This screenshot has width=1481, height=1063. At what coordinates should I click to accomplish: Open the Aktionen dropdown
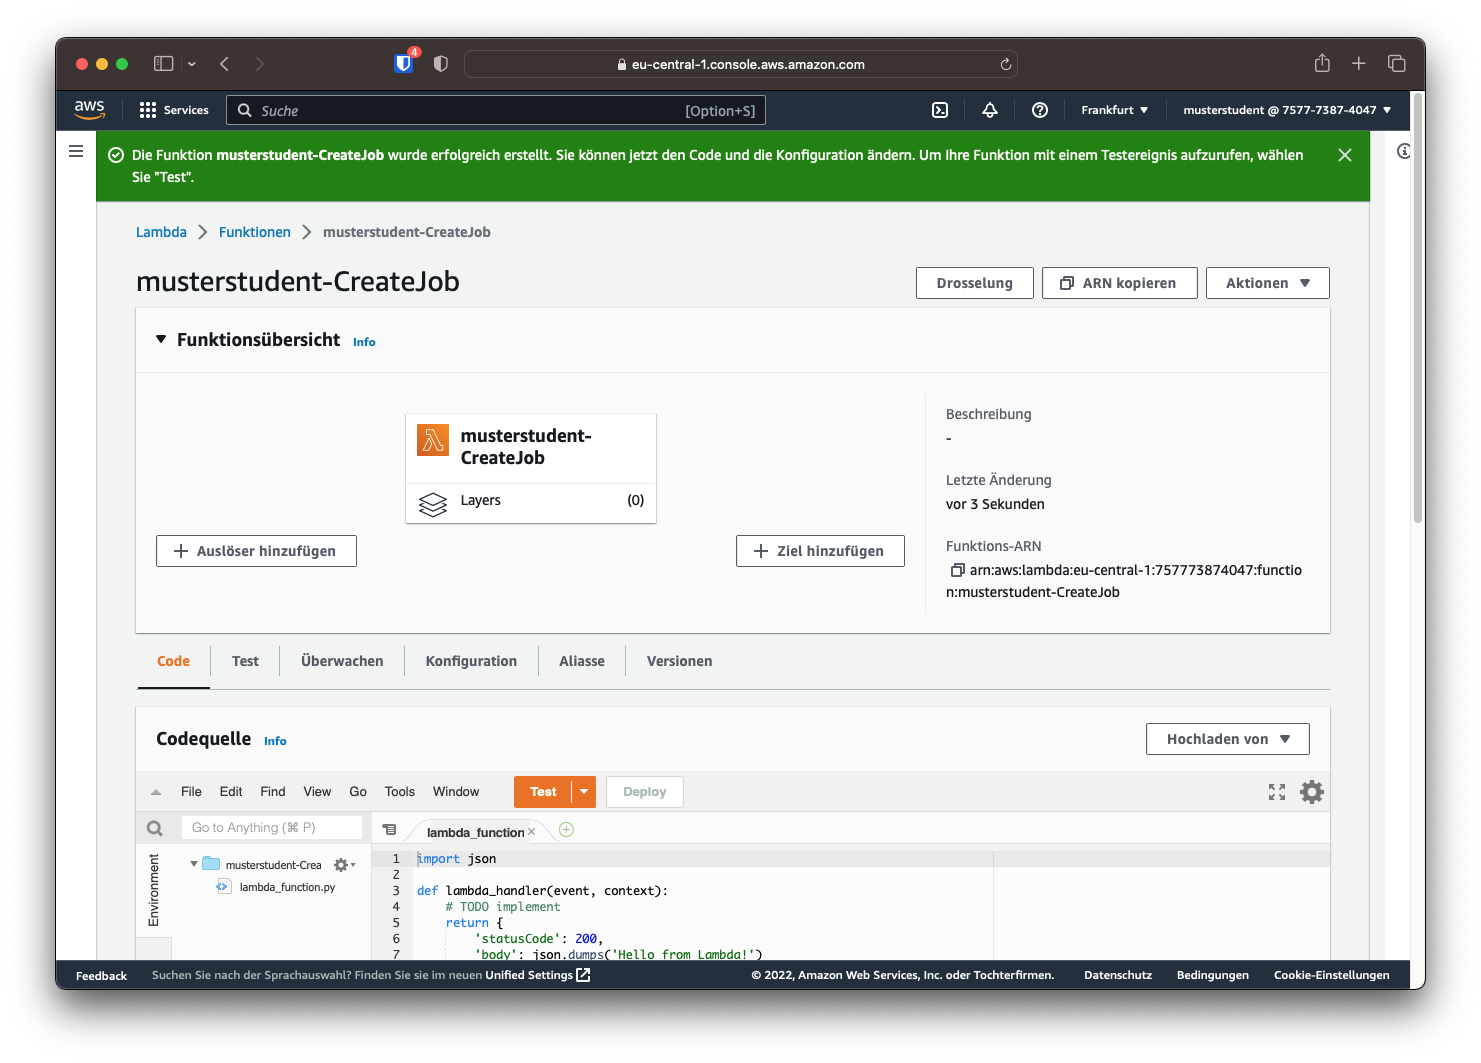(1268, 283)
